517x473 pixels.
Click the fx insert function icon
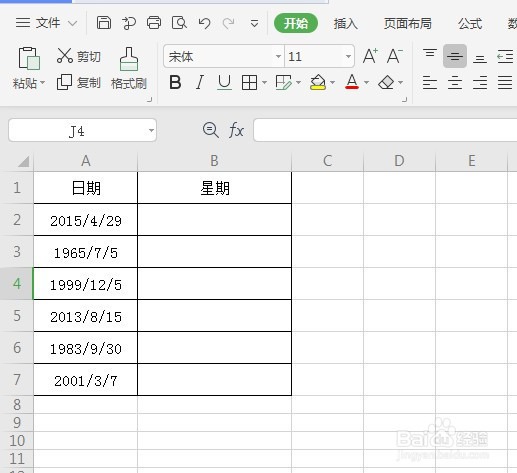[x=236, y=130]
